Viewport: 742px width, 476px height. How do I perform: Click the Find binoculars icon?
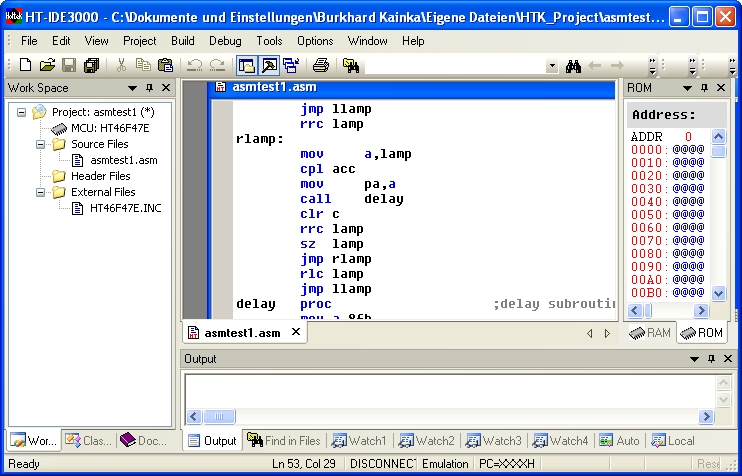pos(574,66)
